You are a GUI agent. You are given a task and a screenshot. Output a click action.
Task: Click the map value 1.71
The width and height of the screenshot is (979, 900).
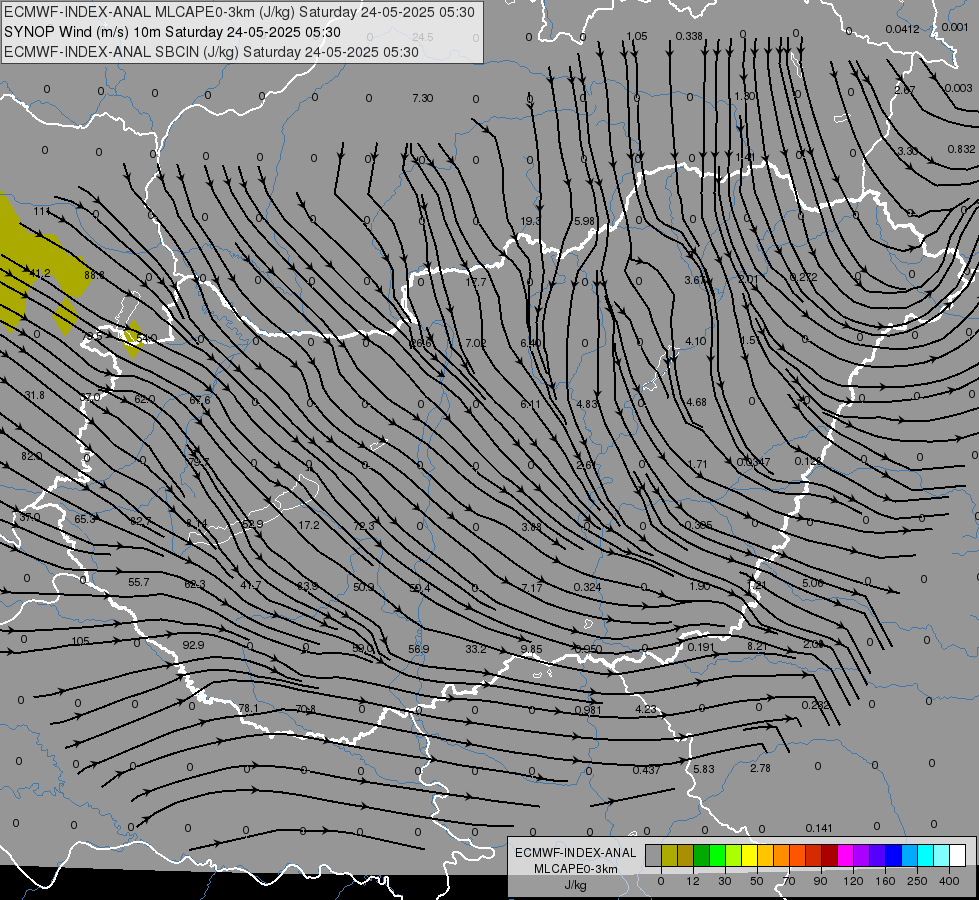[697, 464]
